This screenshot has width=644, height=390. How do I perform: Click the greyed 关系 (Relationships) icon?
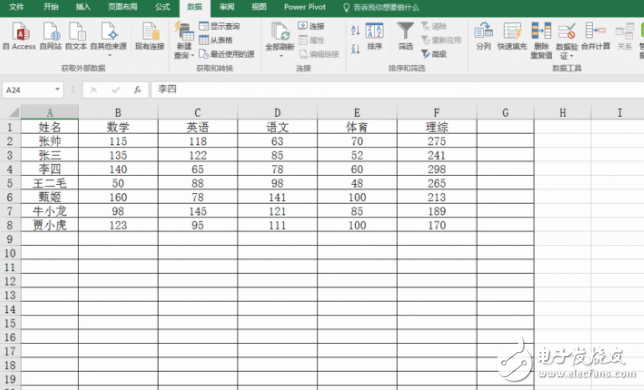(624, 36)
